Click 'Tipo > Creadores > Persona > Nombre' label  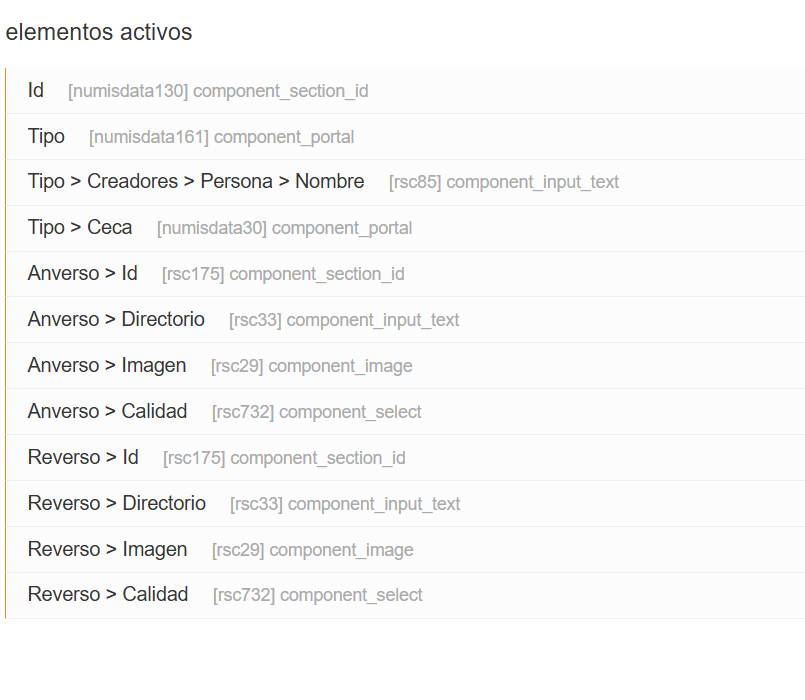tap(196, 182)
